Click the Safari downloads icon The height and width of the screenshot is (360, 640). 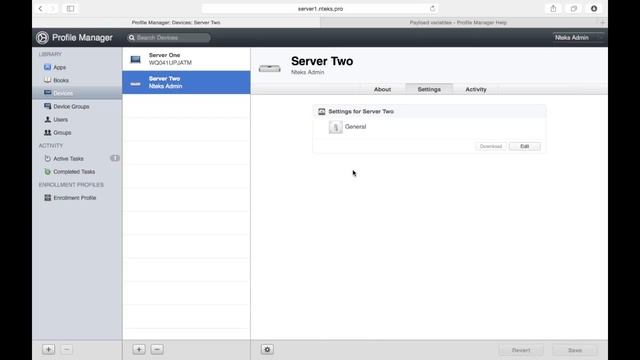(x=594, y=8)
